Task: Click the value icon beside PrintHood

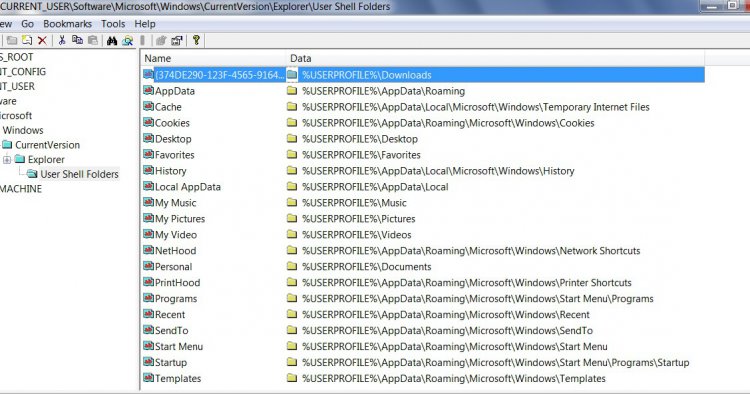Action: (148, 282)
